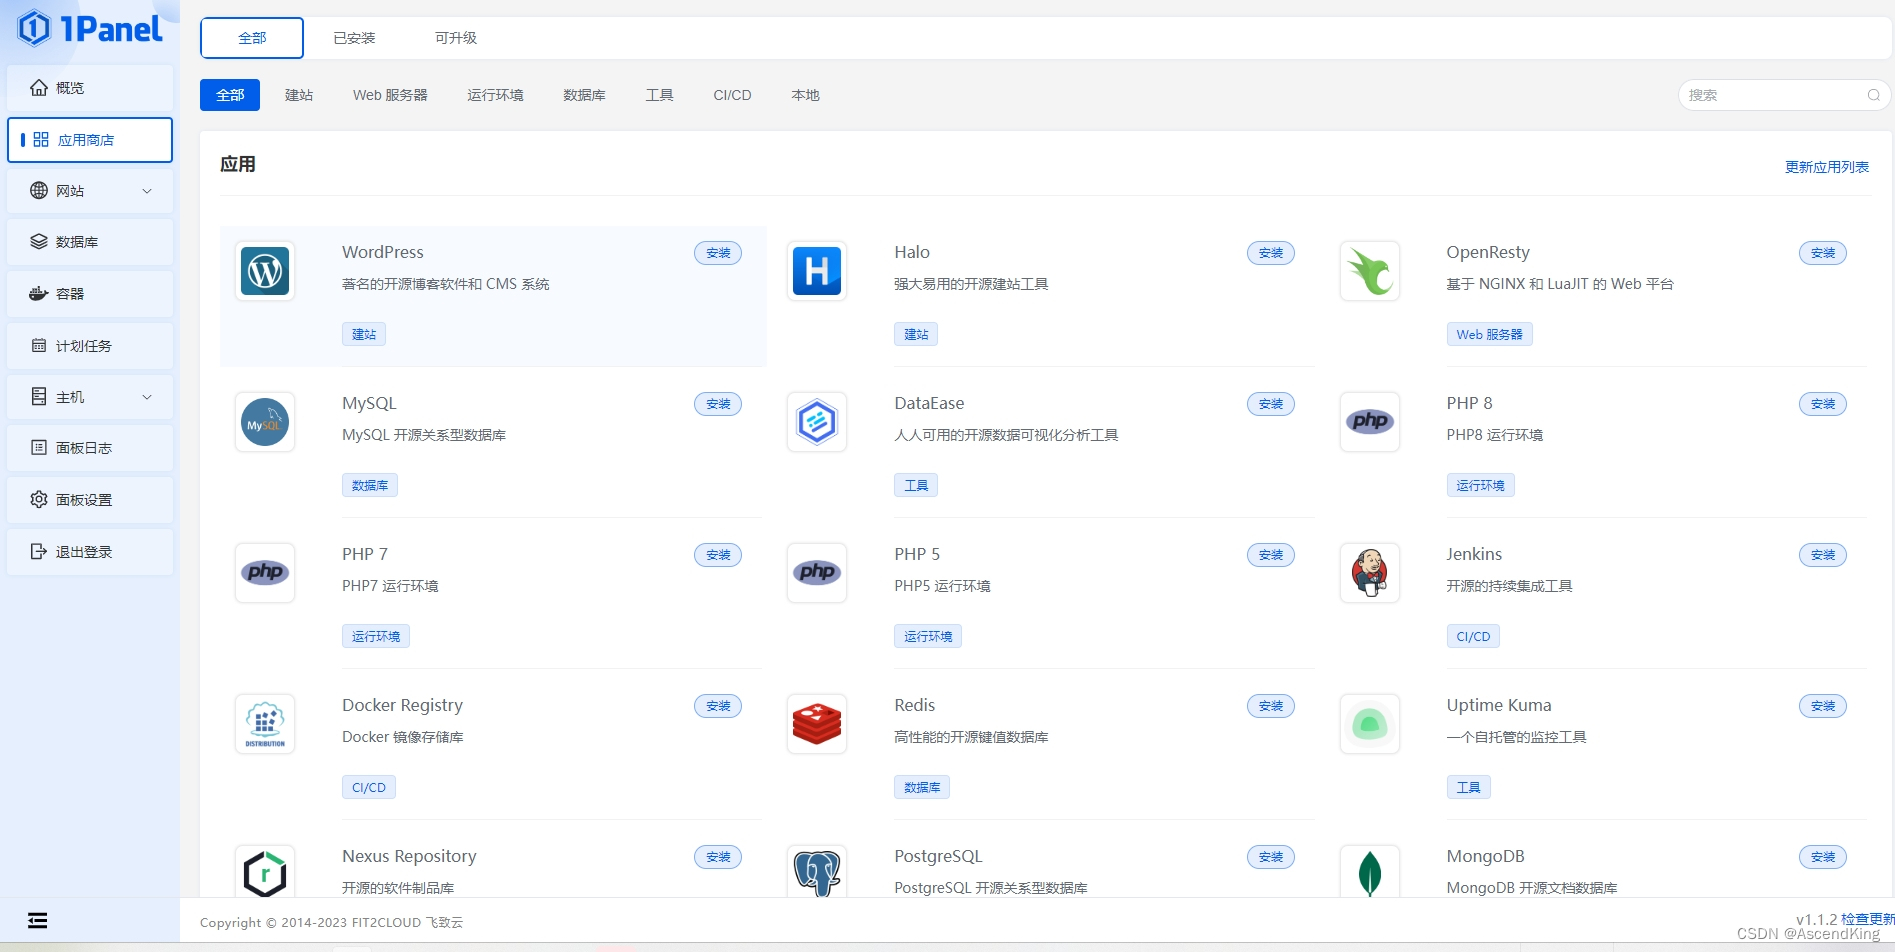This screenshot has height=952, width=1895.
Task: Expand the 主机 submenu chevron
Action: tap(147, 397)
